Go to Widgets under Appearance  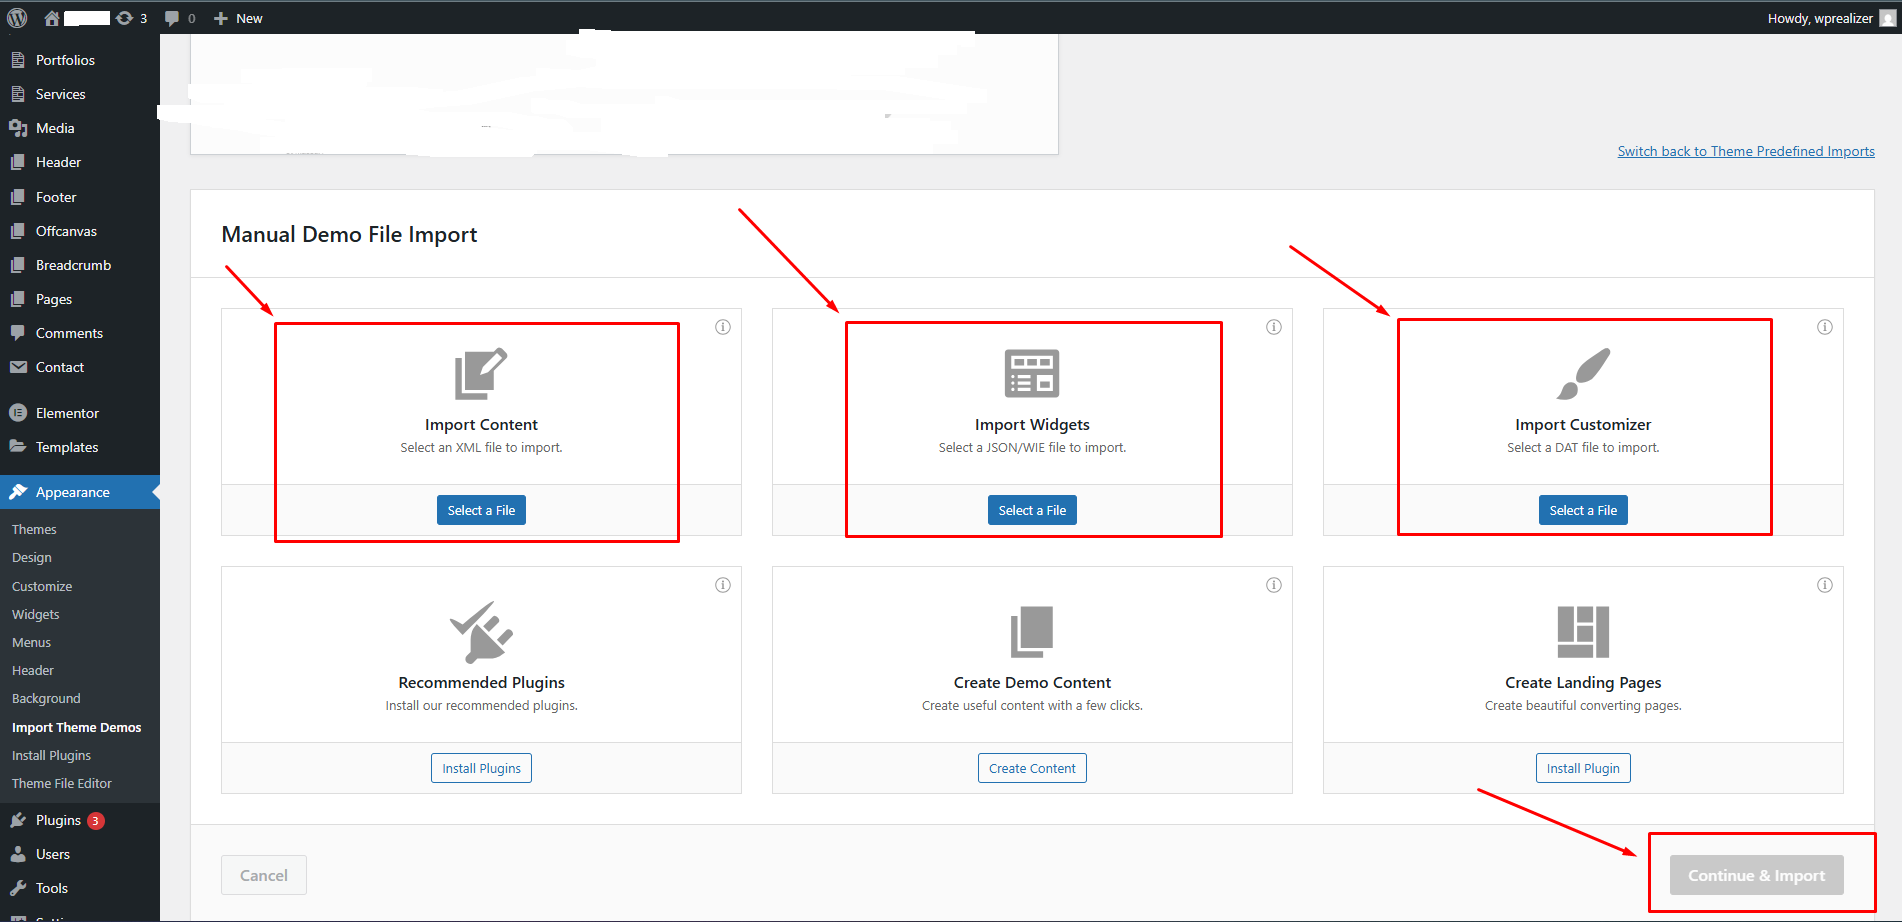click(36, 614)
